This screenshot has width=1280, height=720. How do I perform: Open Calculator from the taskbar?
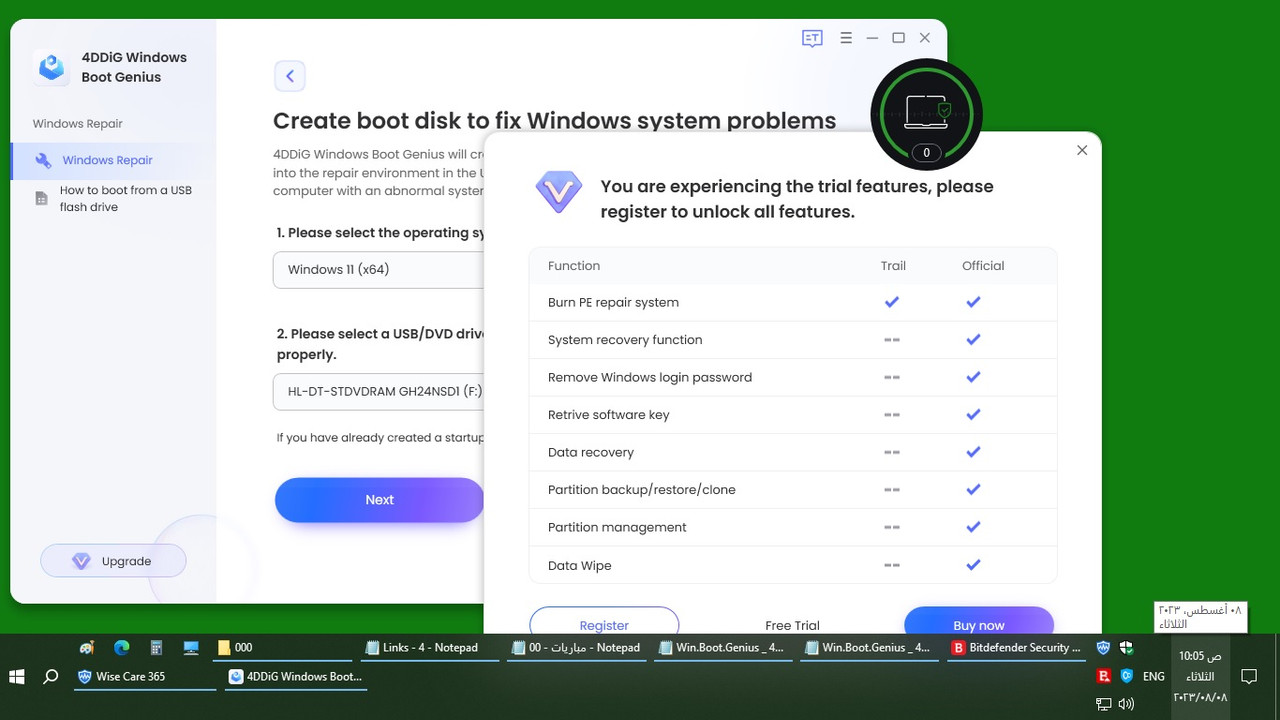(156, 648)
